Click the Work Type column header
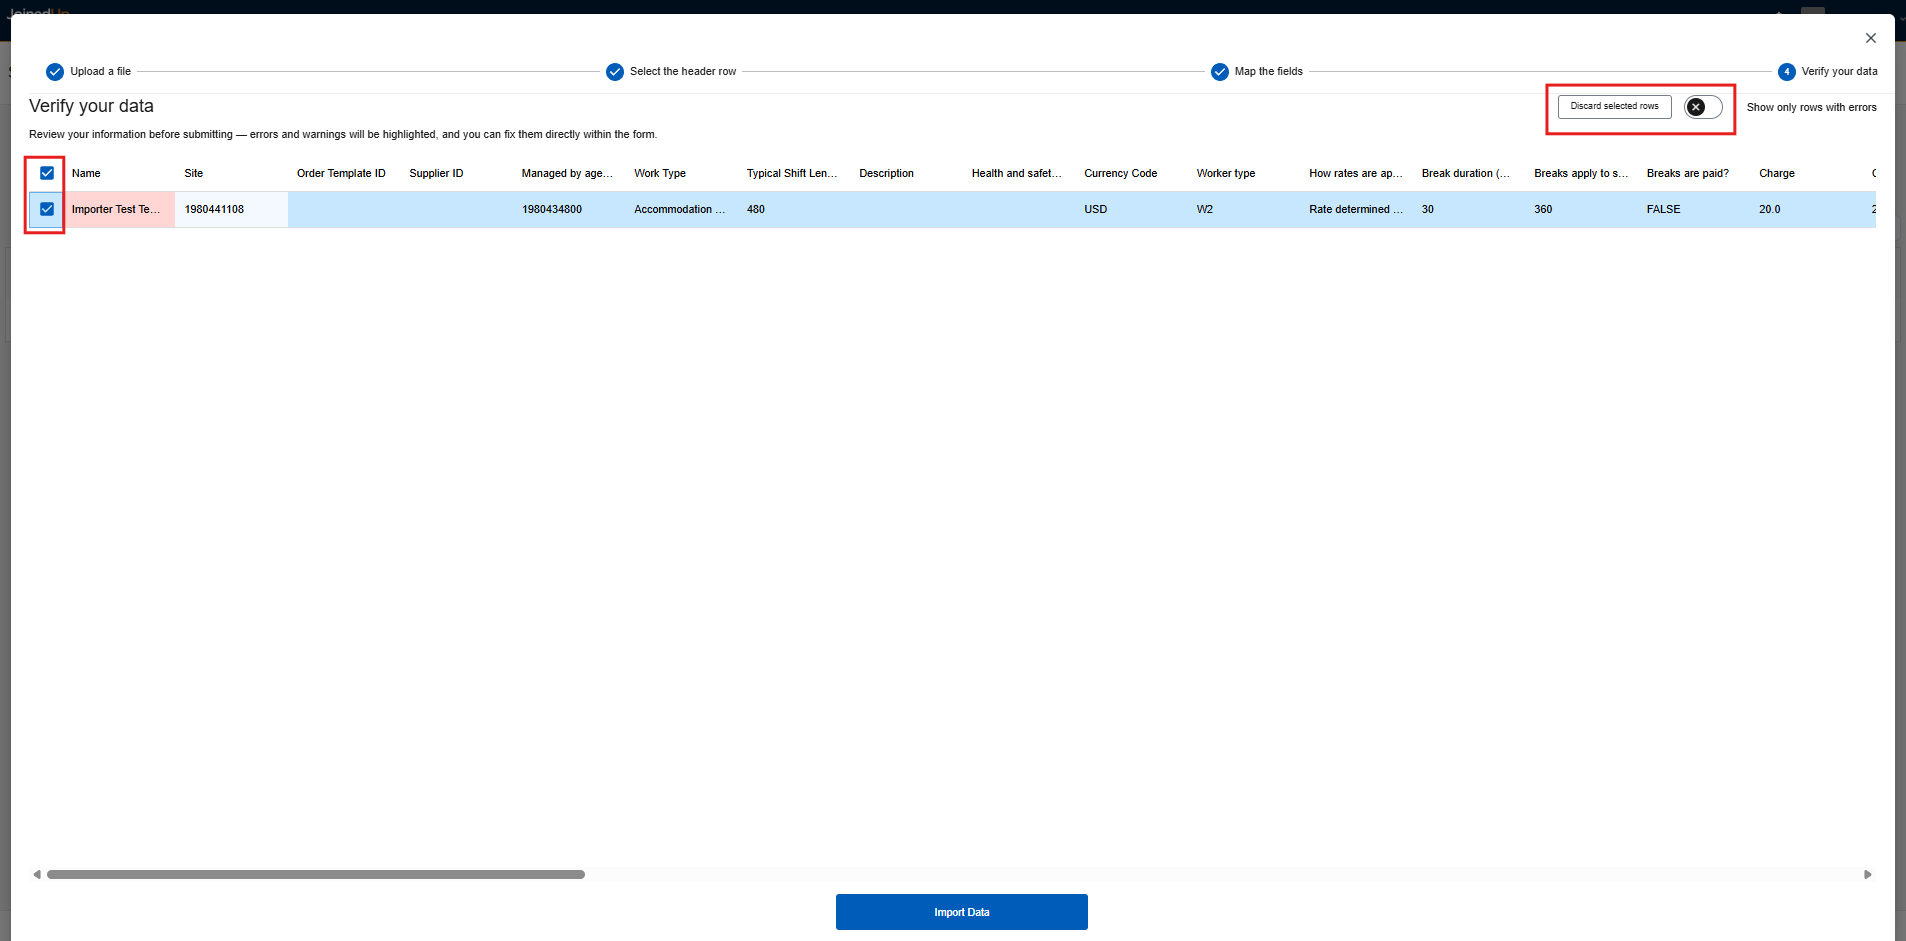The width and height of the screenshot is (1906, 941). click(660, 174)
